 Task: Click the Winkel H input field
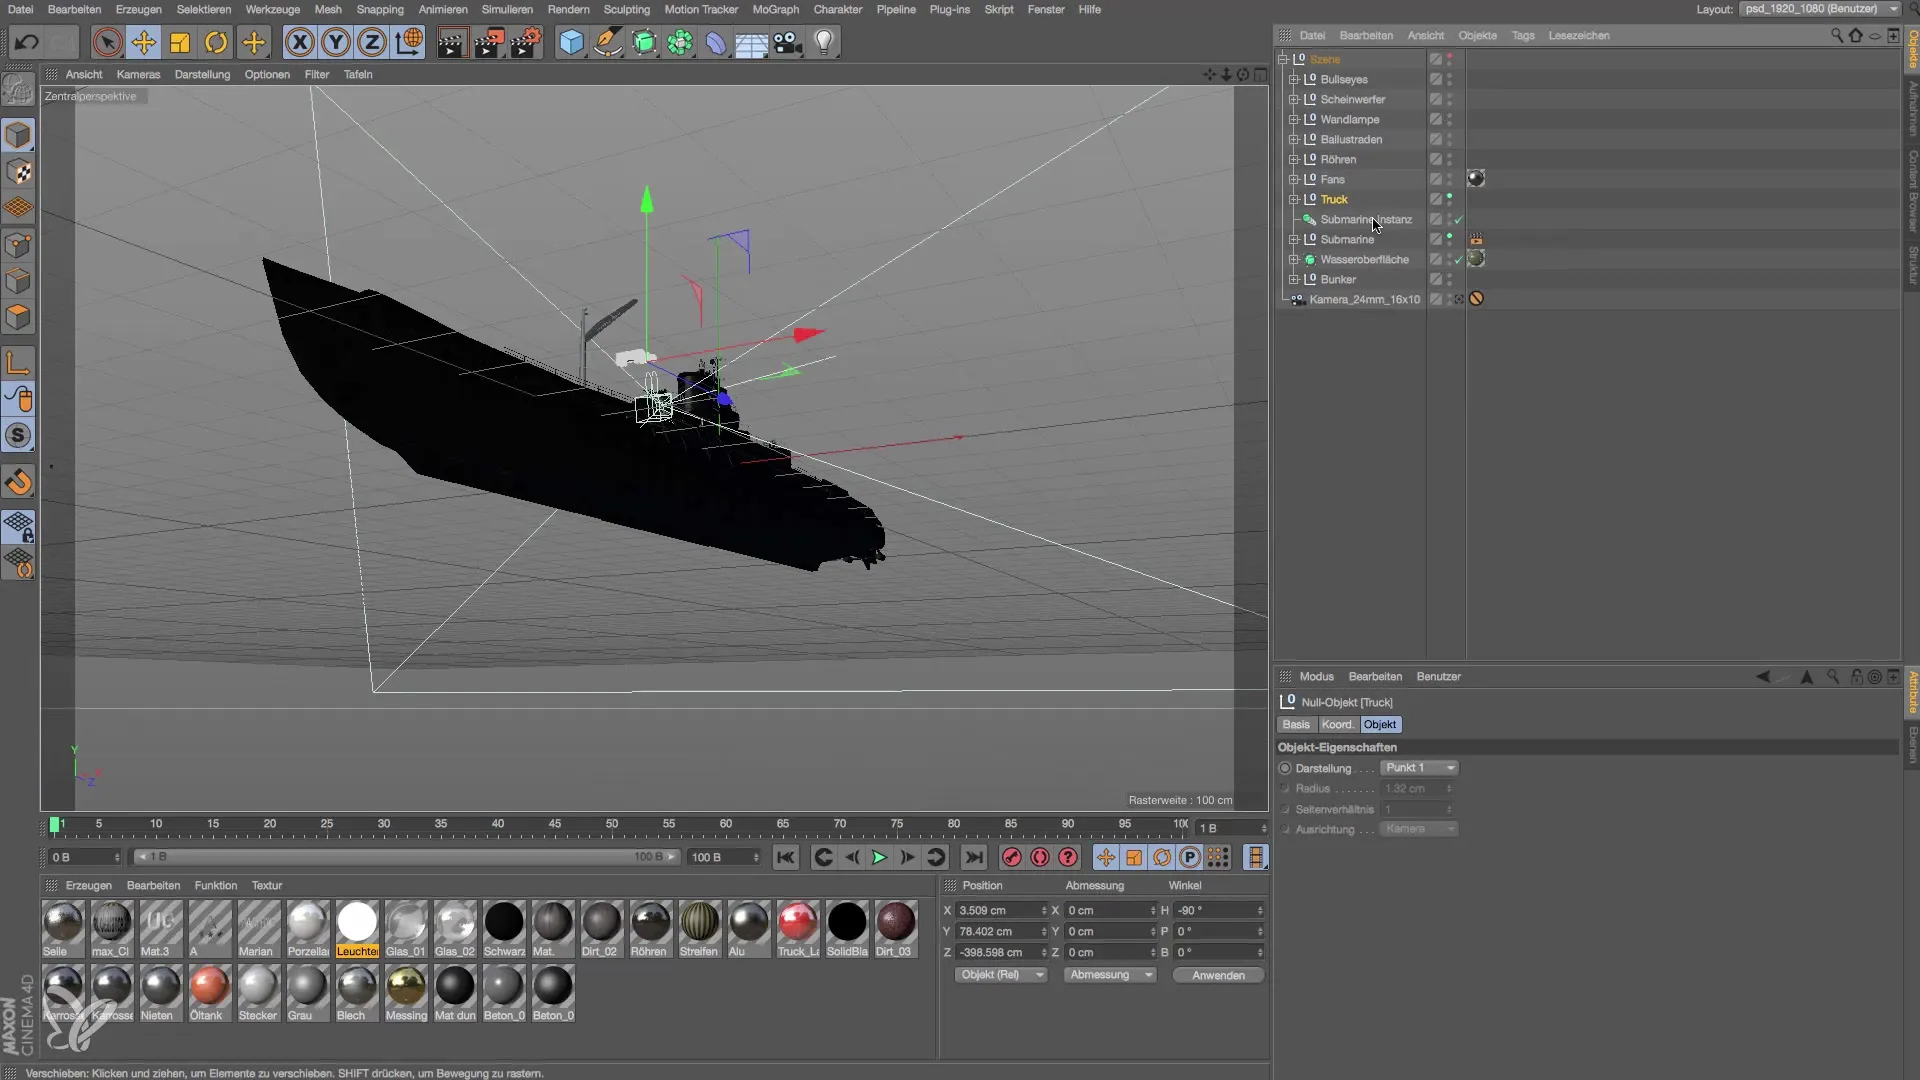[1218, 910]
